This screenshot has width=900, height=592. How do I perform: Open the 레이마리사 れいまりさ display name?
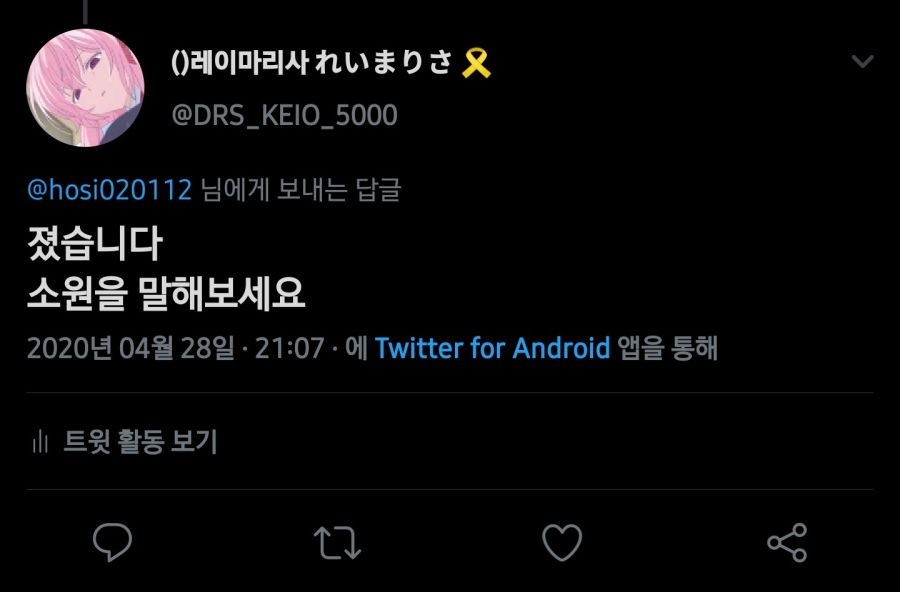312,63
